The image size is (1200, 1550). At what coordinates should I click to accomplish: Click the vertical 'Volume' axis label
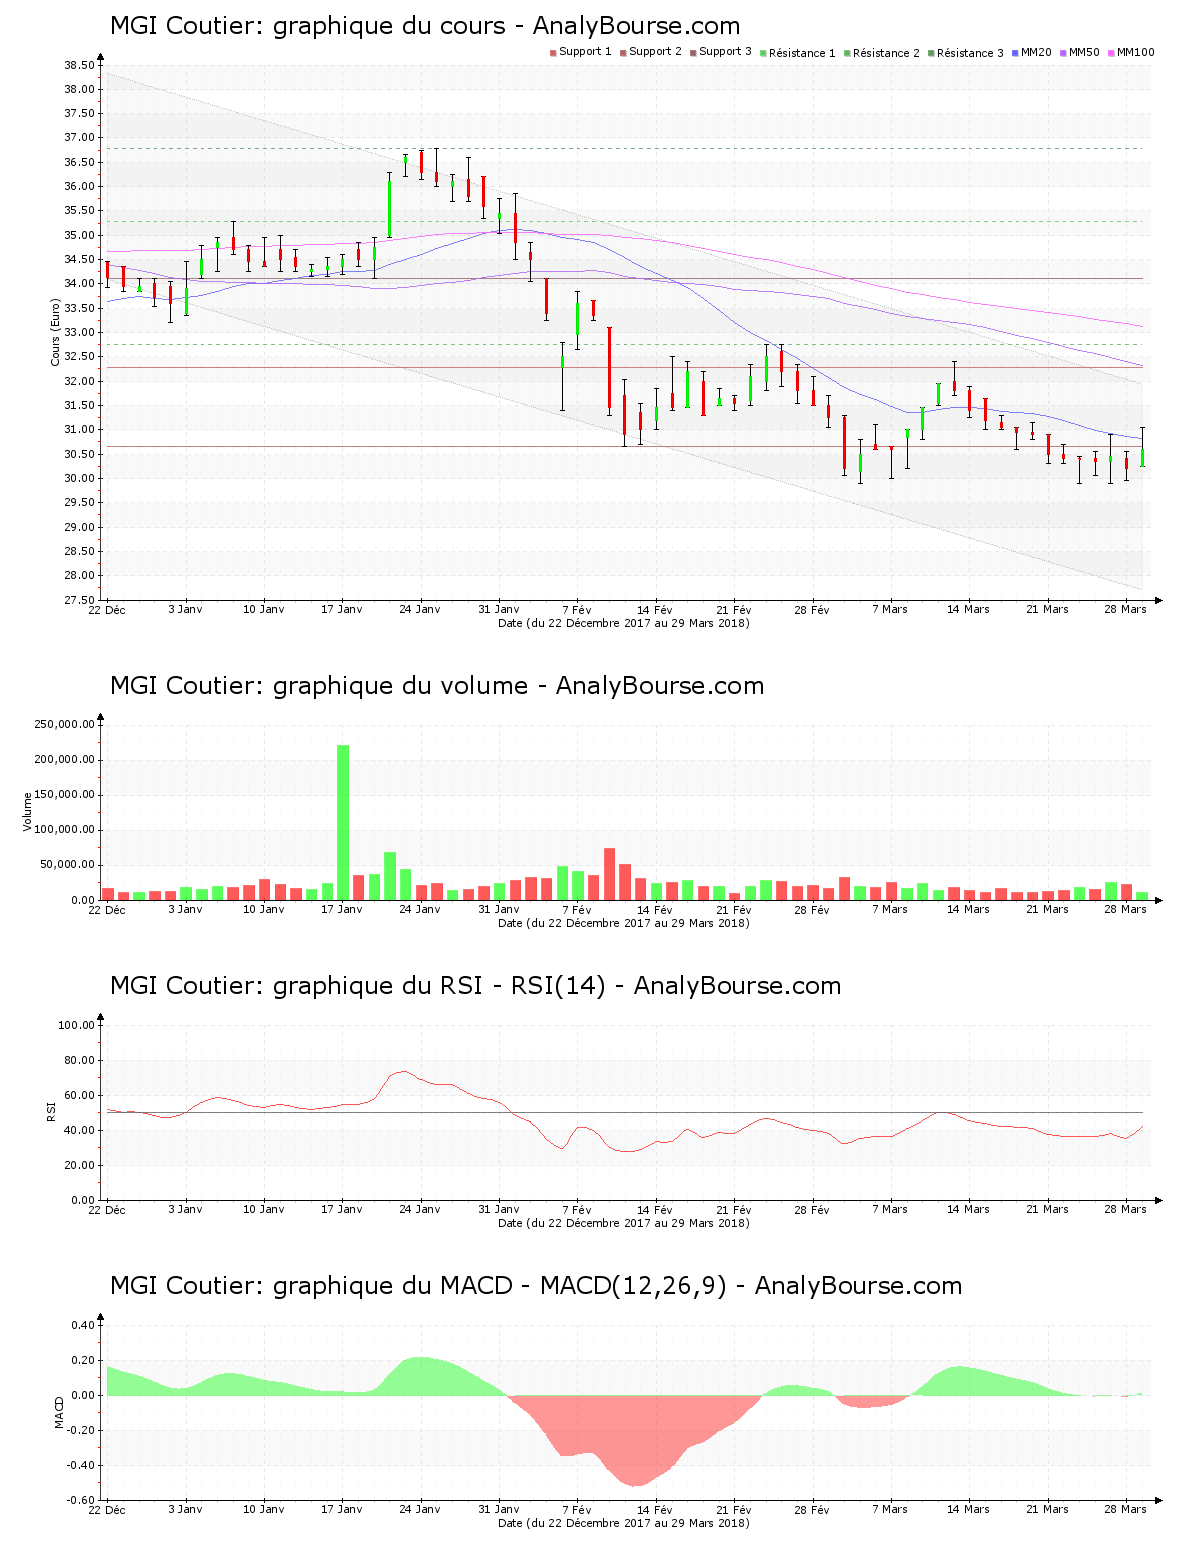click(x=28, y=811)
